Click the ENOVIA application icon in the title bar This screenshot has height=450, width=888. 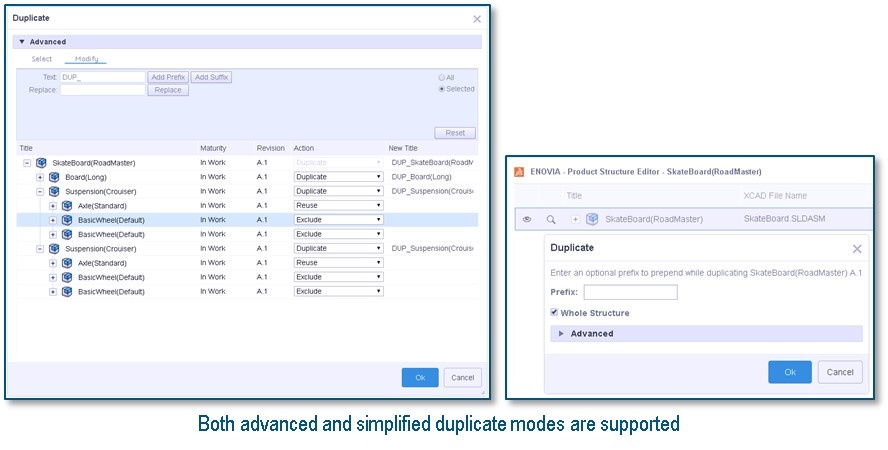pos(519,172)
